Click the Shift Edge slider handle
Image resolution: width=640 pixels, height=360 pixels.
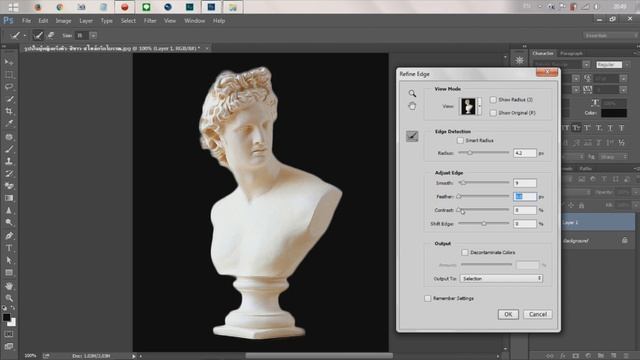click(484, 223)
